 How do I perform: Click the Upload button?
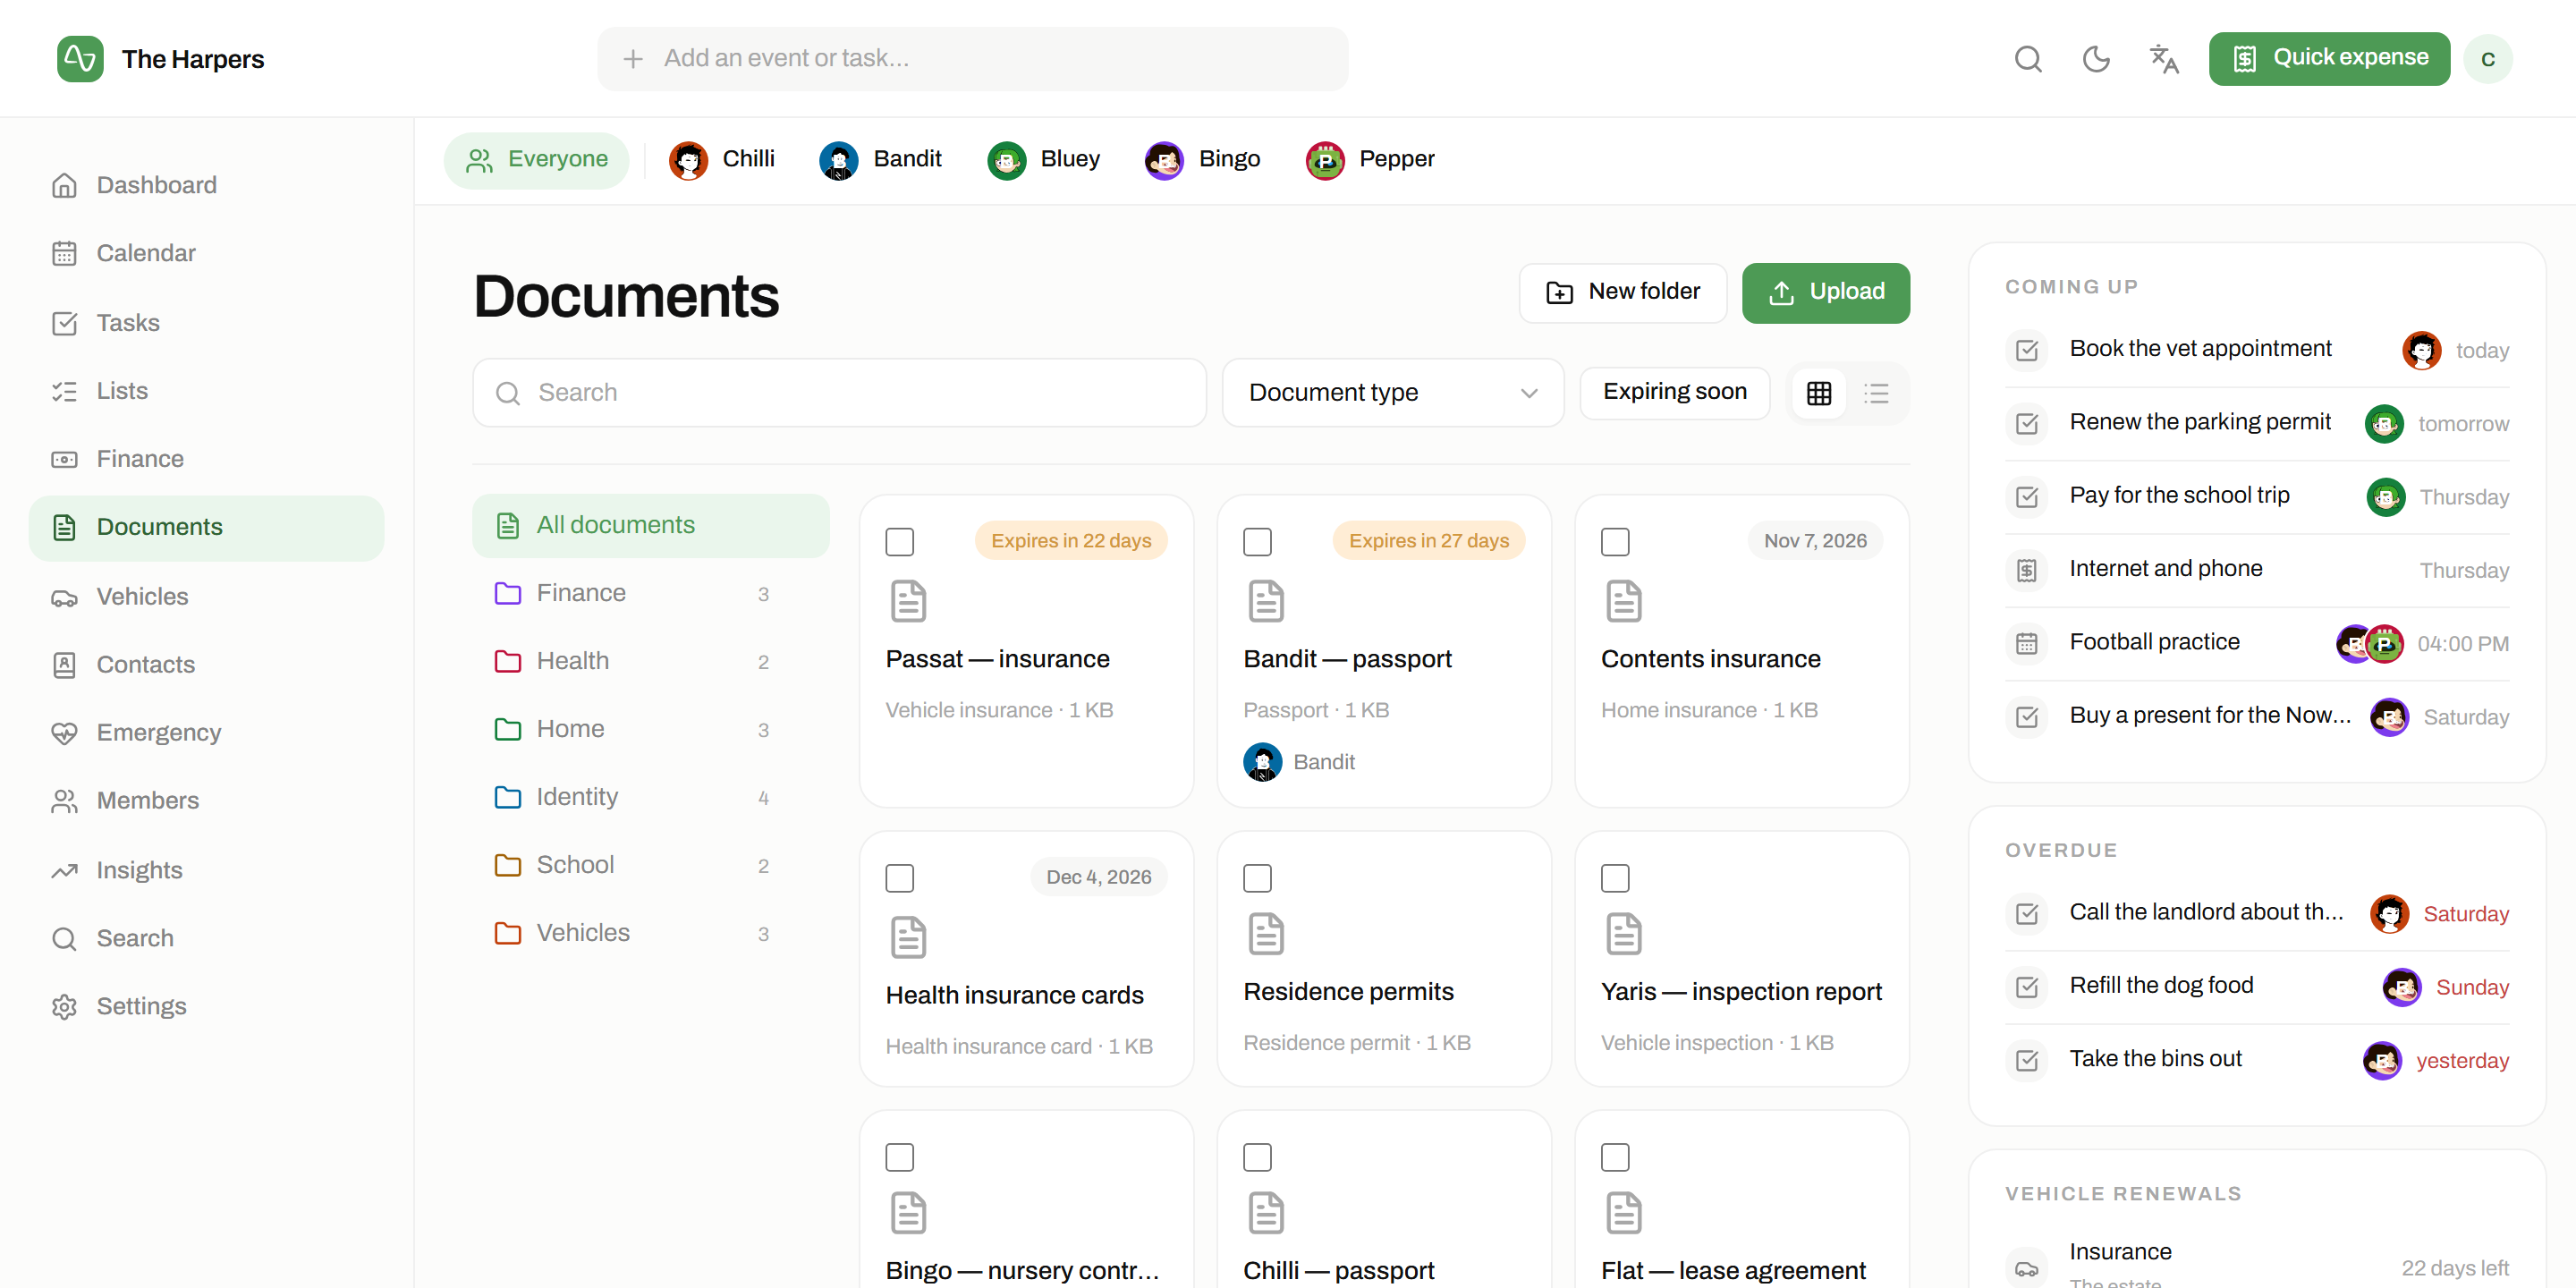point(1825,293)
